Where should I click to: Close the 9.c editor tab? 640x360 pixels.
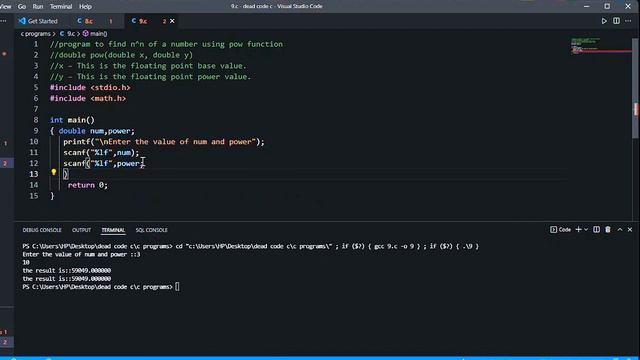coord(172,21)
